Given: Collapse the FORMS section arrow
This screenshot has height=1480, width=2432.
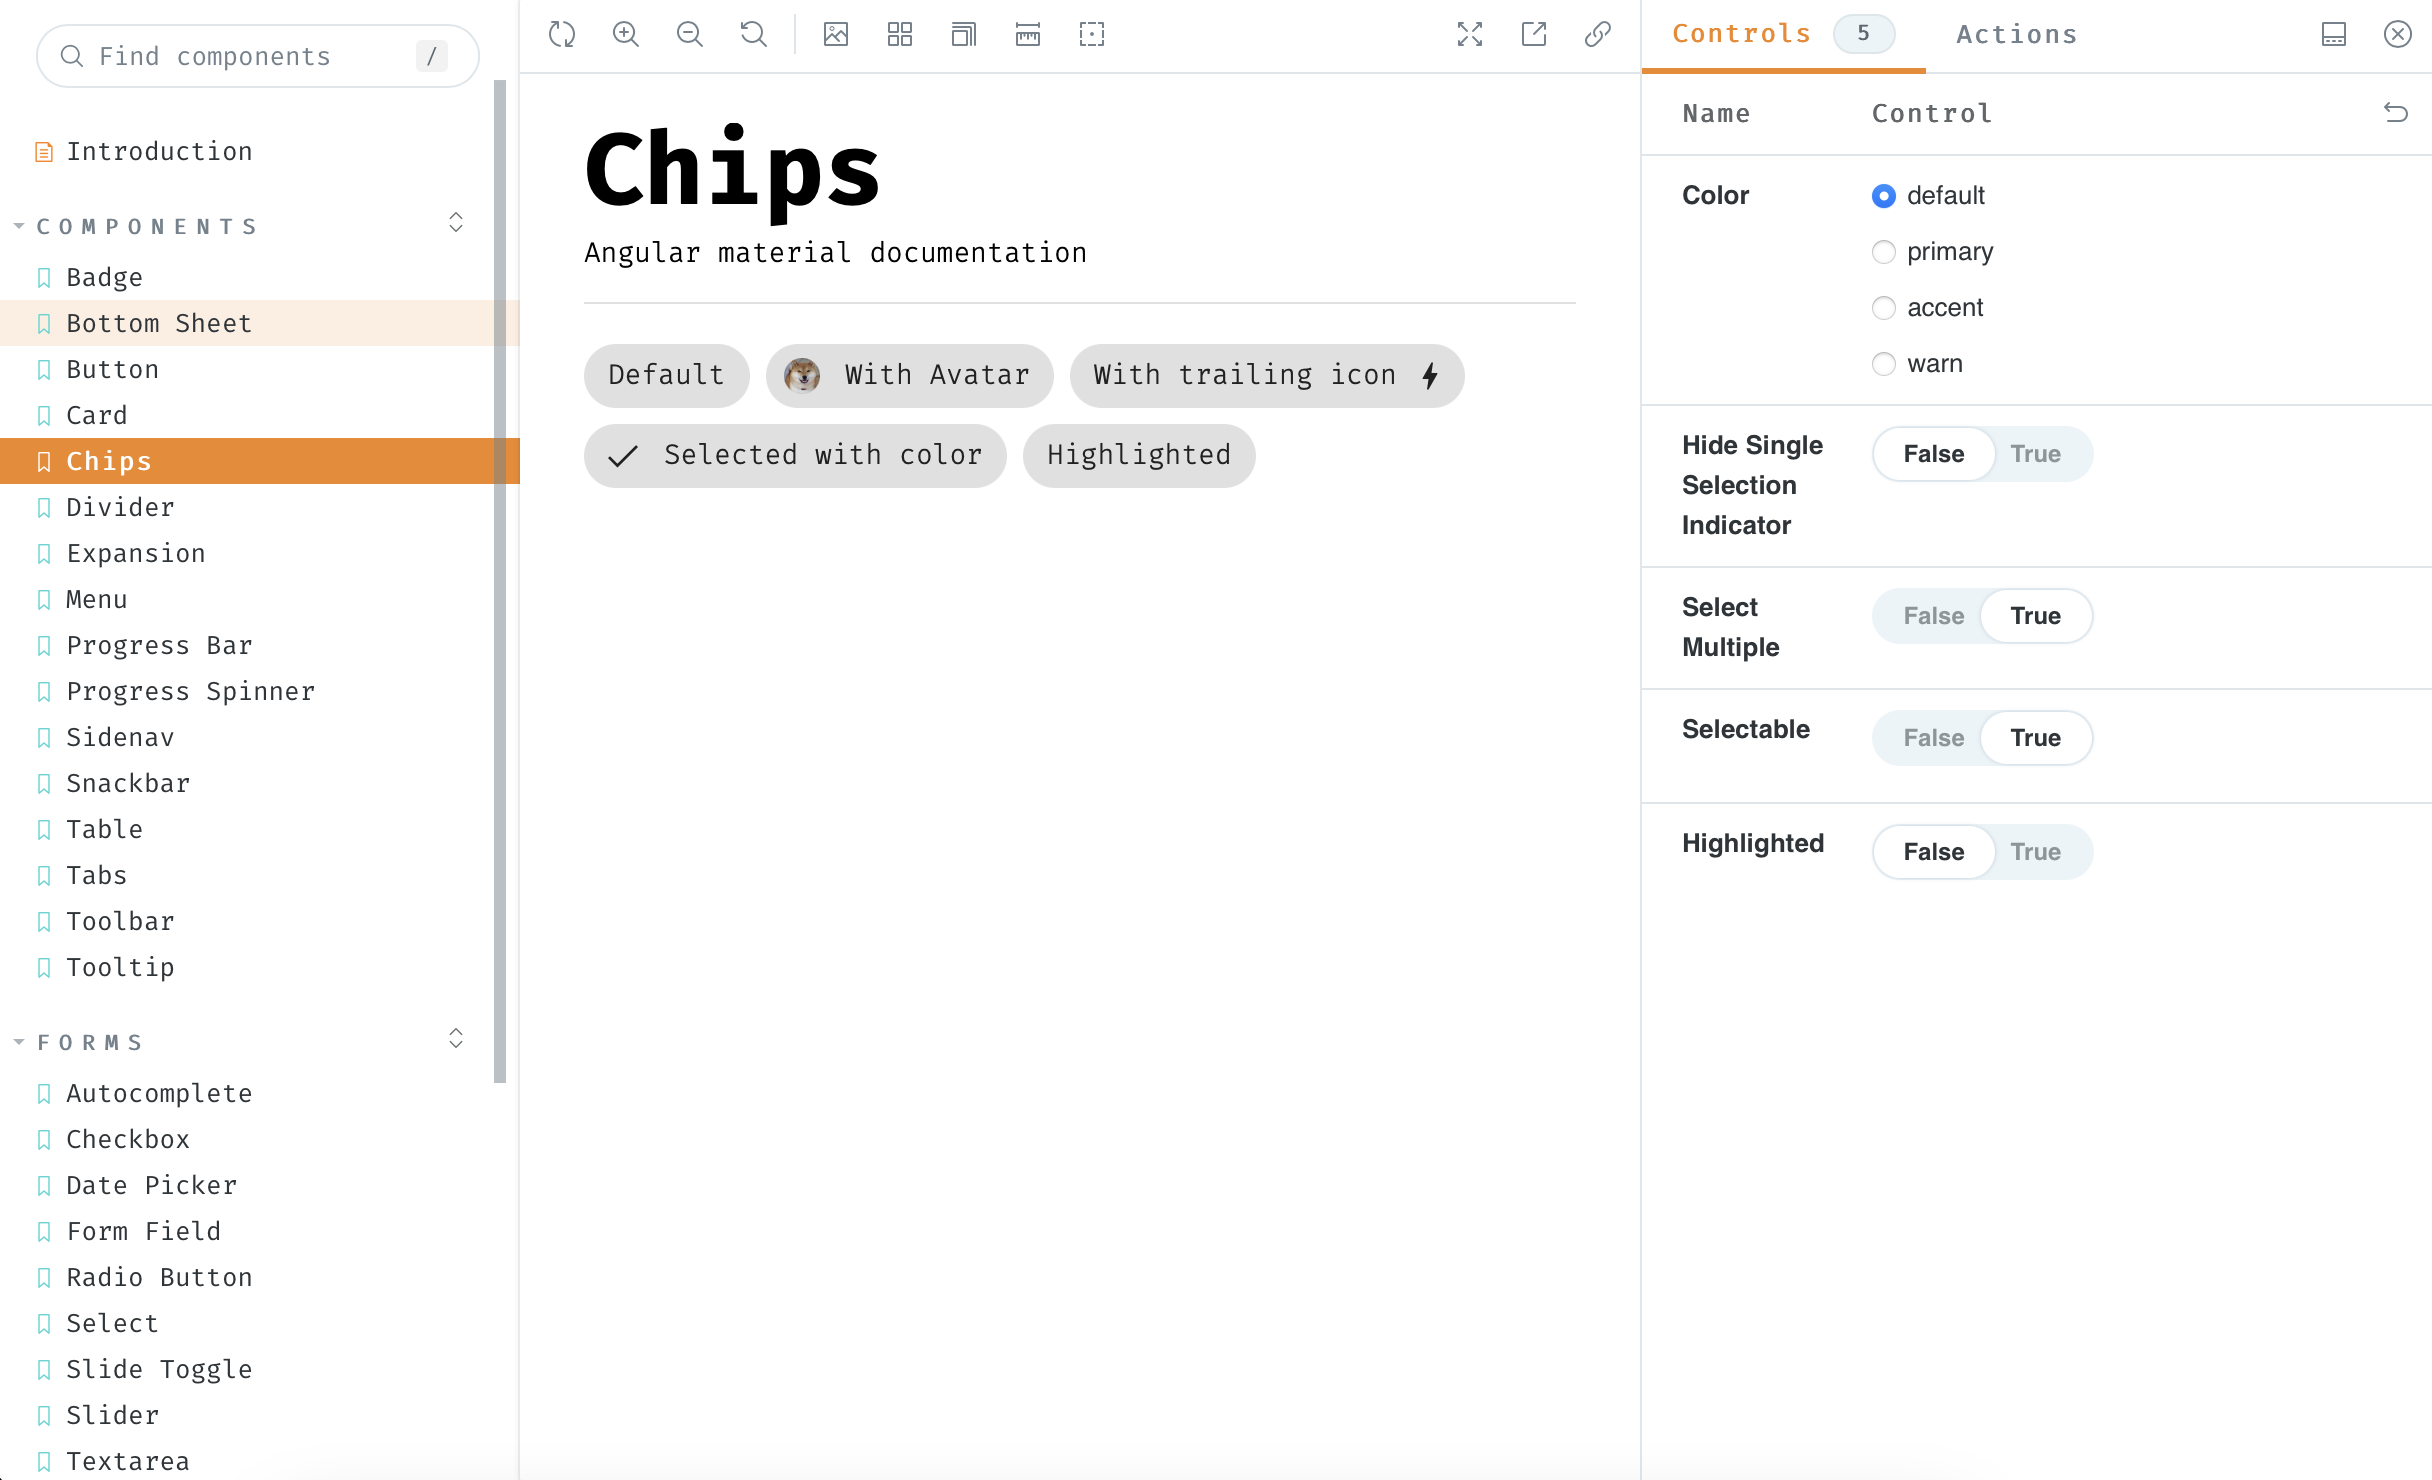Looking at the screenshot, I should click(x=19, y=1043).
